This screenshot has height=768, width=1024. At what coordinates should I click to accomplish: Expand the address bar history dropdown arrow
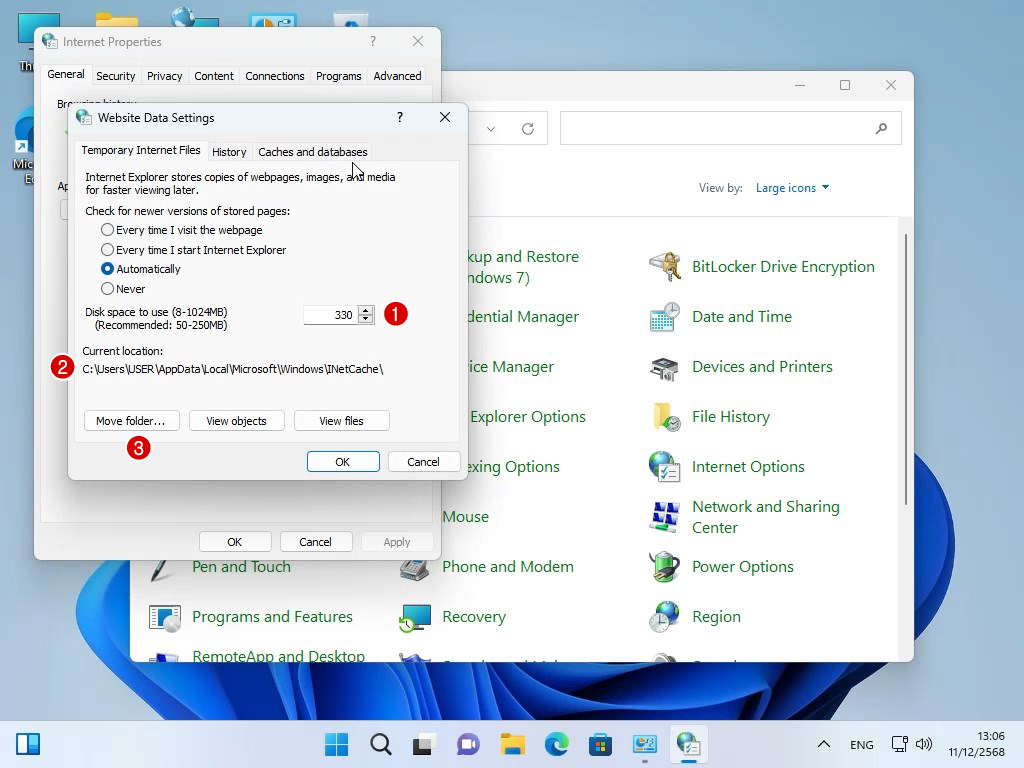491,129
